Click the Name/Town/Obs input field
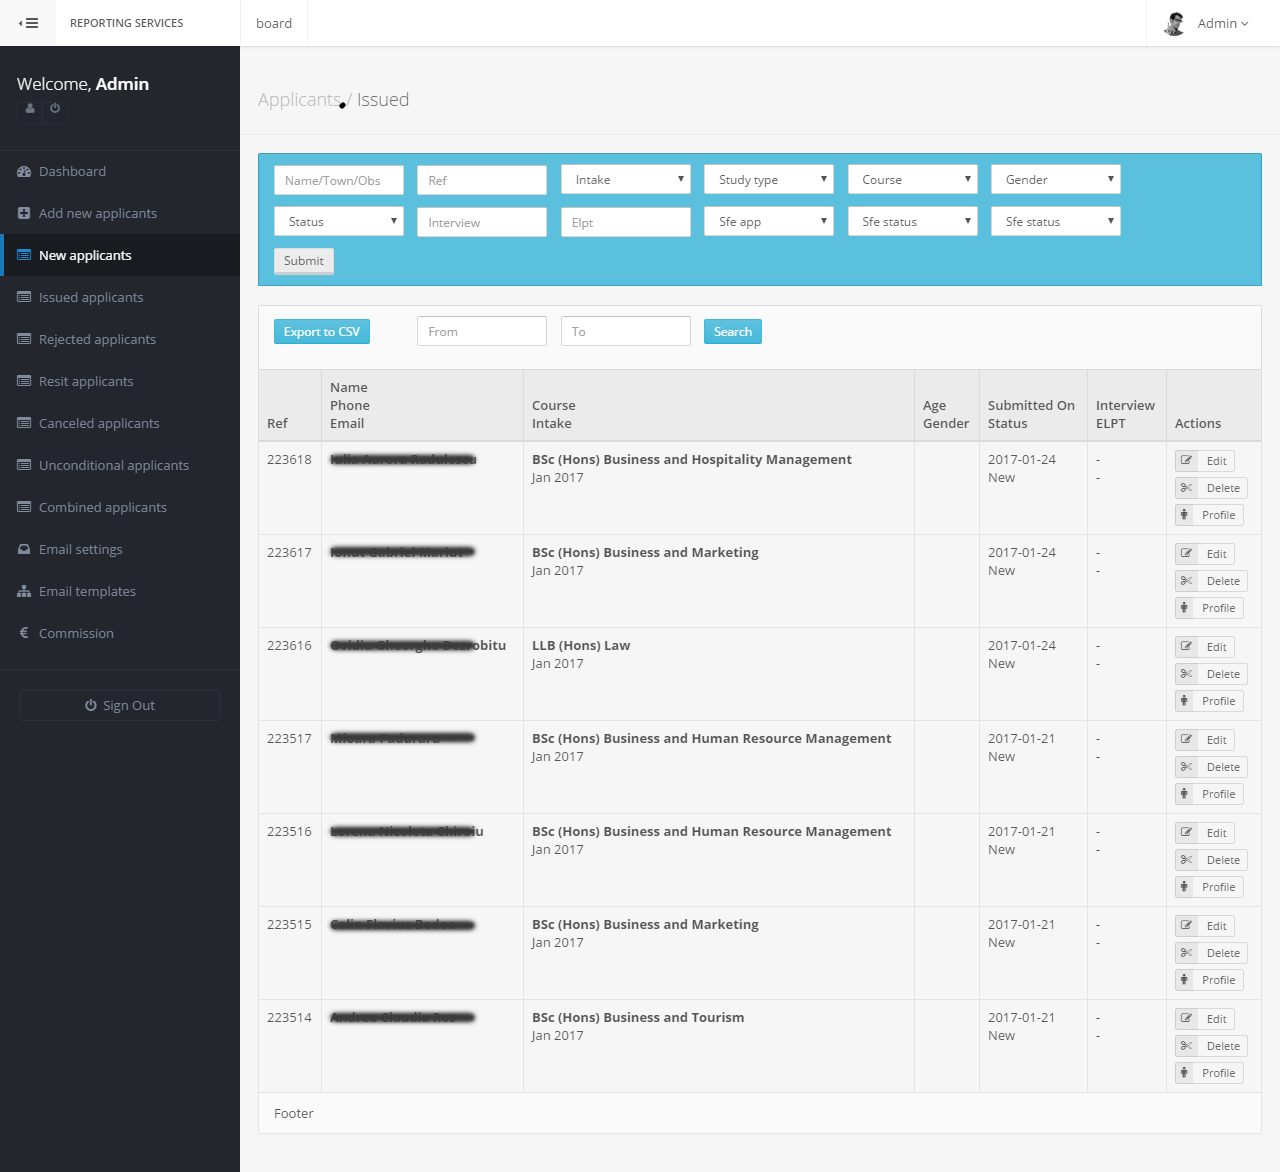1280x1172 pixels. [339, 181]
